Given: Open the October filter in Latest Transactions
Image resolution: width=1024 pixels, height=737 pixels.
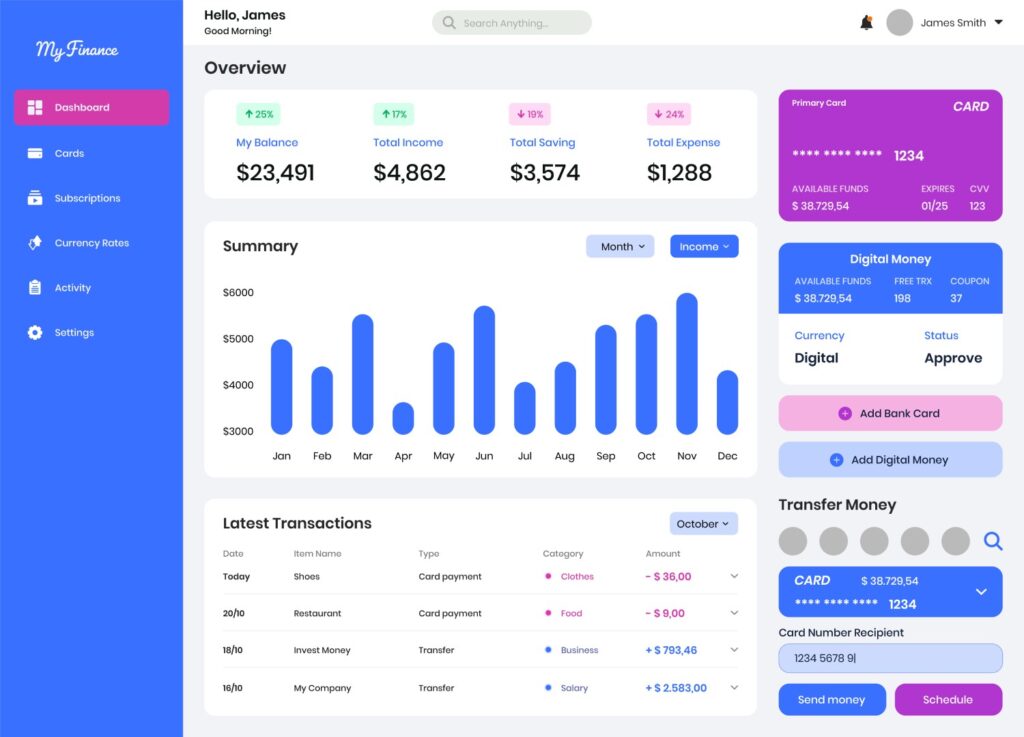Looking at the screenshot, I should (703, 524).
